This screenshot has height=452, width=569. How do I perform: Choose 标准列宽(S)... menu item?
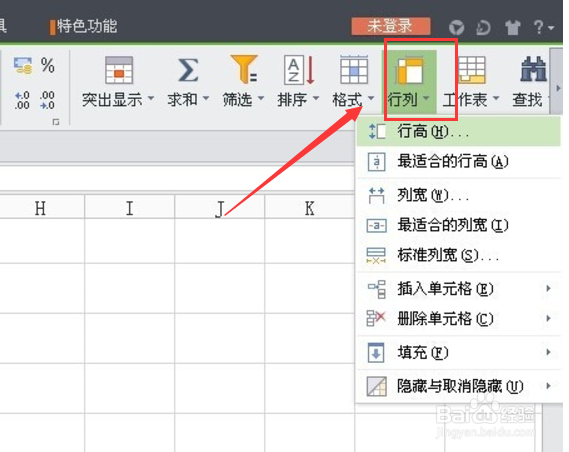[459, 255]
